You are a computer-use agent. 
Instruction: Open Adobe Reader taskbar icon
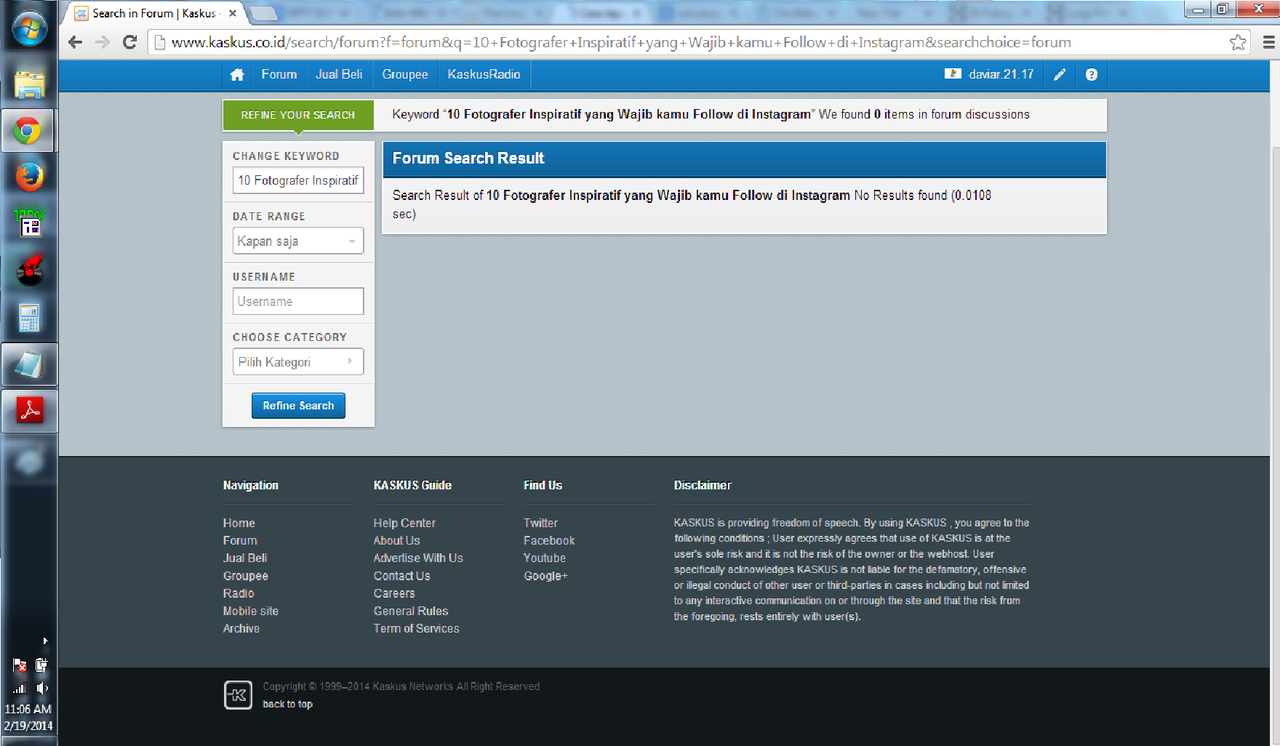[29, 411]
